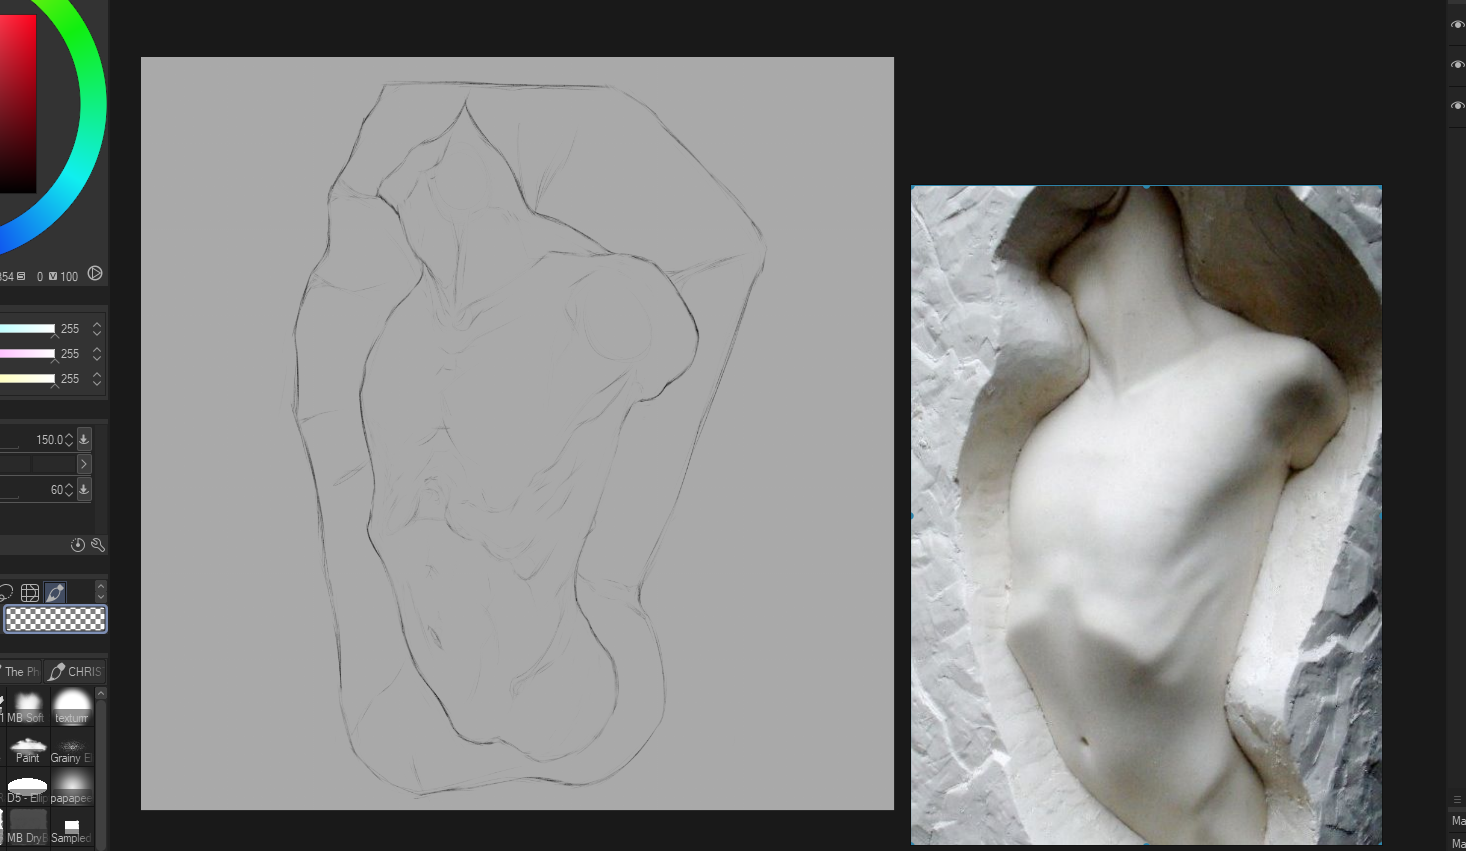The image size is (1466, 851).
Task: Click the opacity 60 stepper arrows
Action: 69,489
